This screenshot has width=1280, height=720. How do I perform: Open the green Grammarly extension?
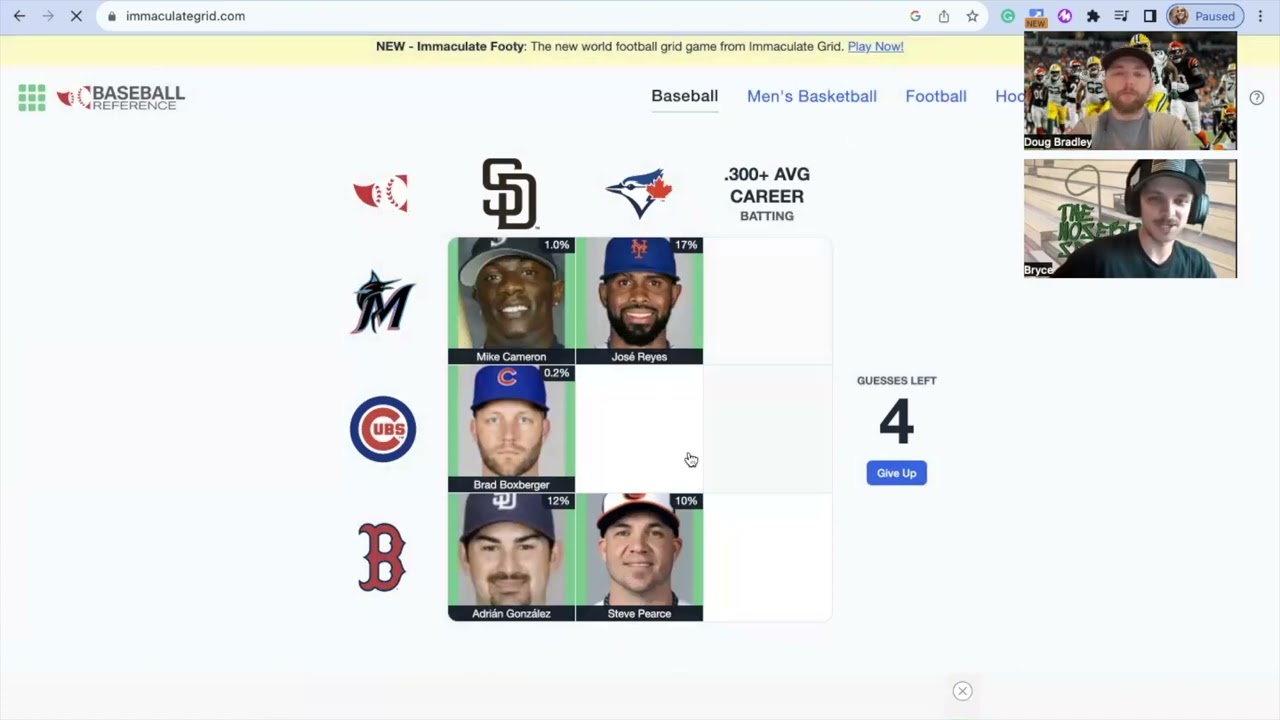[x=1008, y=16]
